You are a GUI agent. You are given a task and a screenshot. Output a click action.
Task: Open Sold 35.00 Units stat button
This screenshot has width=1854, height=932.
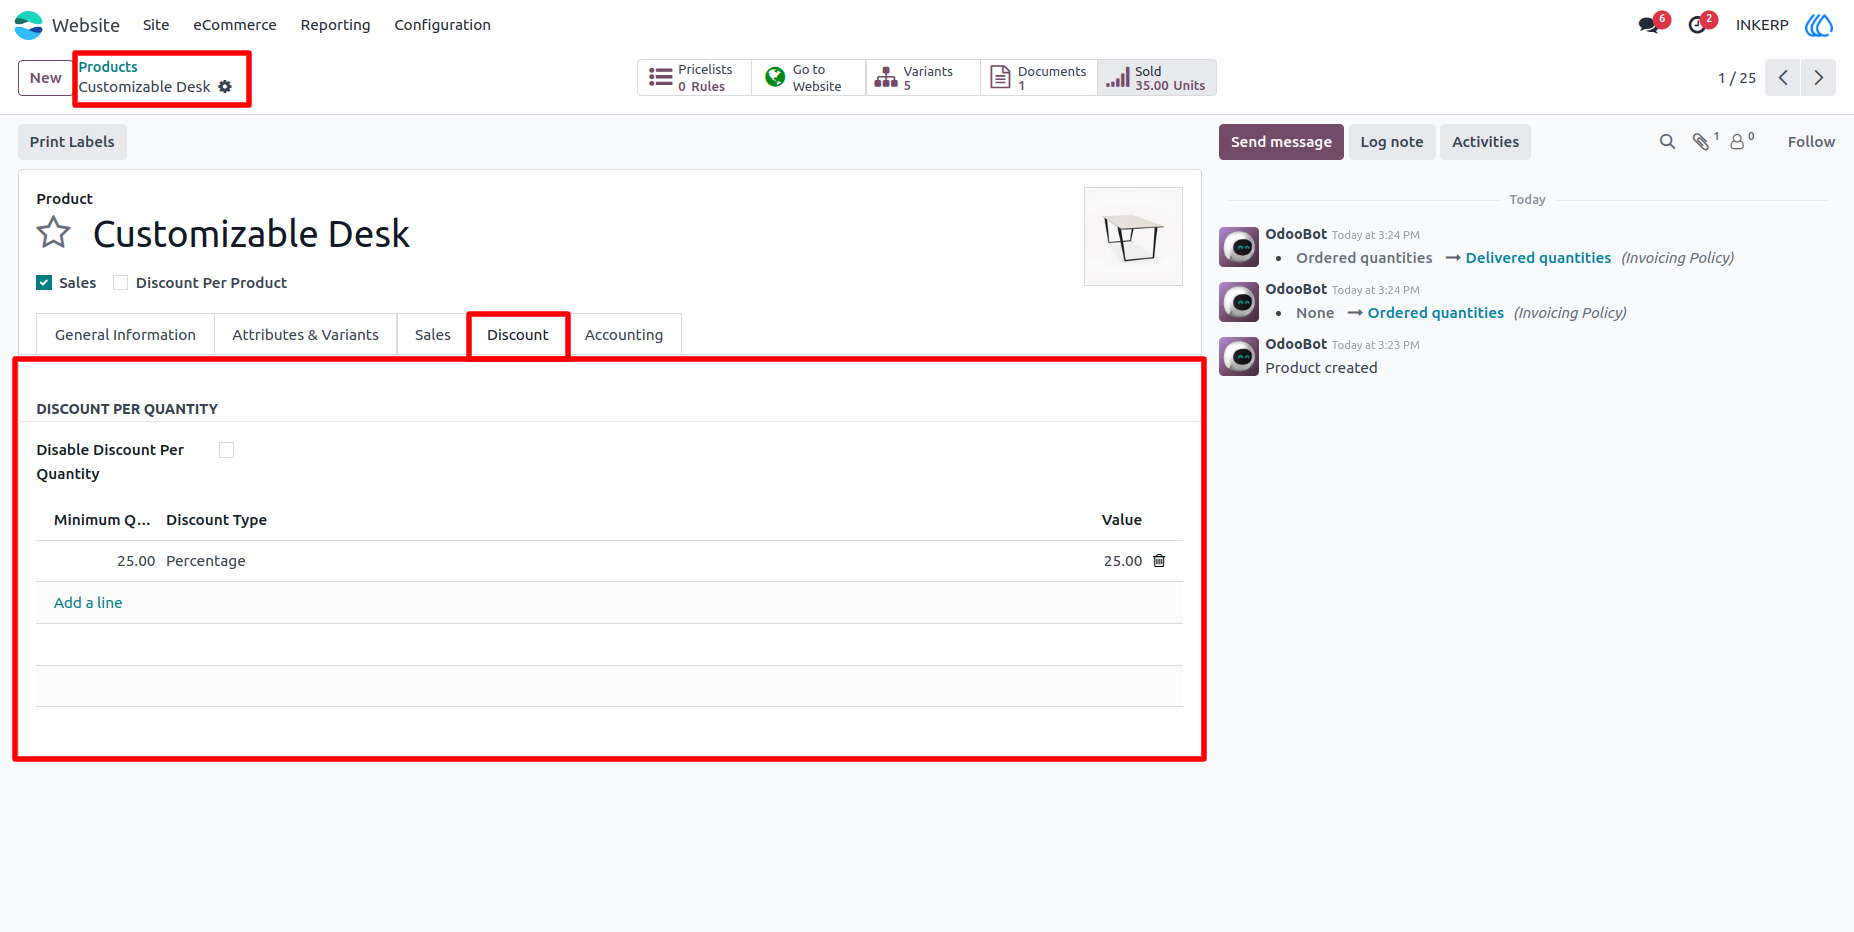point(1157,78)
